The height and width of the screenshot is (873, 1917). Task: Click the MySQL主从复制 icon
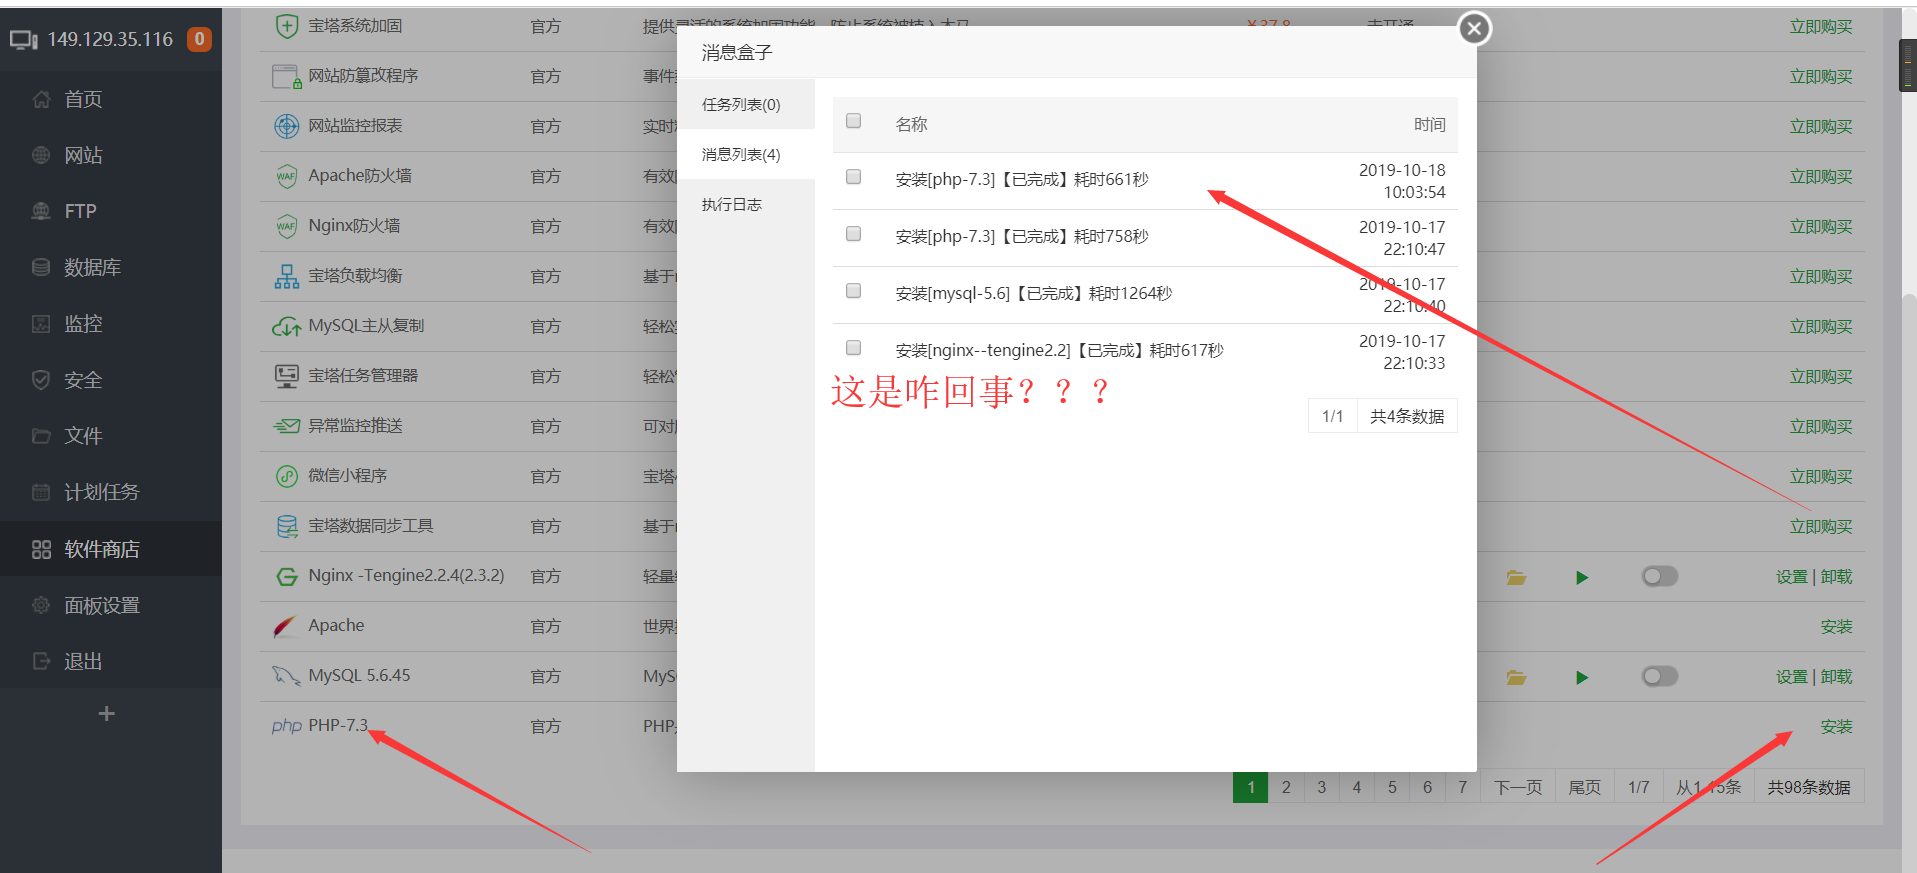click(x=287, y=327)
